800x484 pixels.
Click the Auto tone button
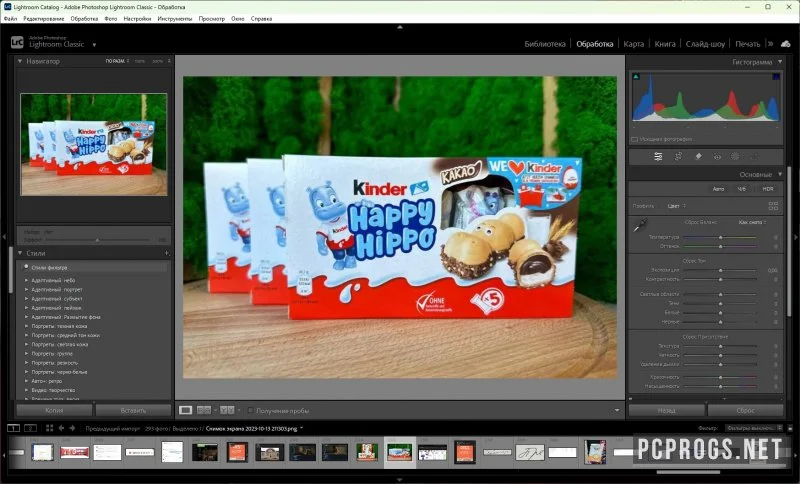[718, 189]
